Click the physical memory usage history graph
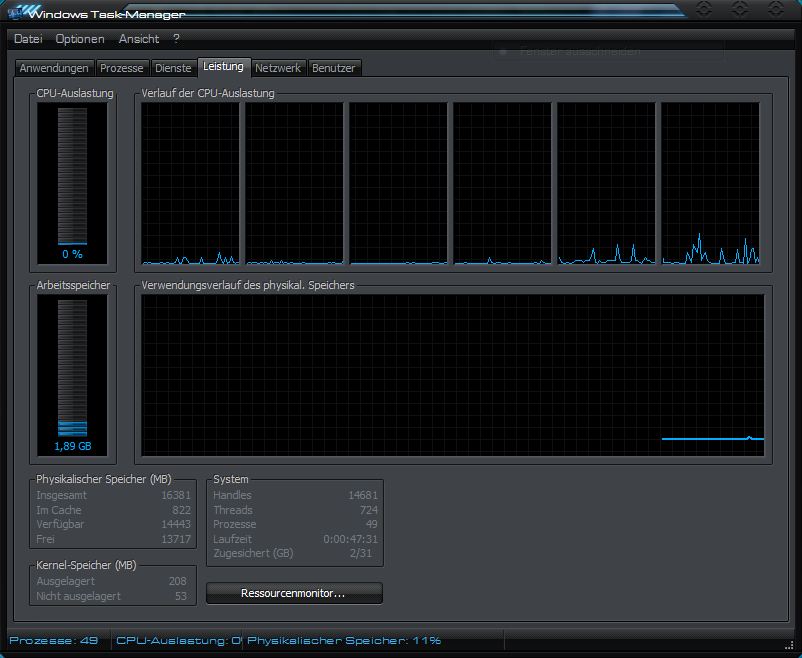Screen dimensions: 802x658 [453, 375]
